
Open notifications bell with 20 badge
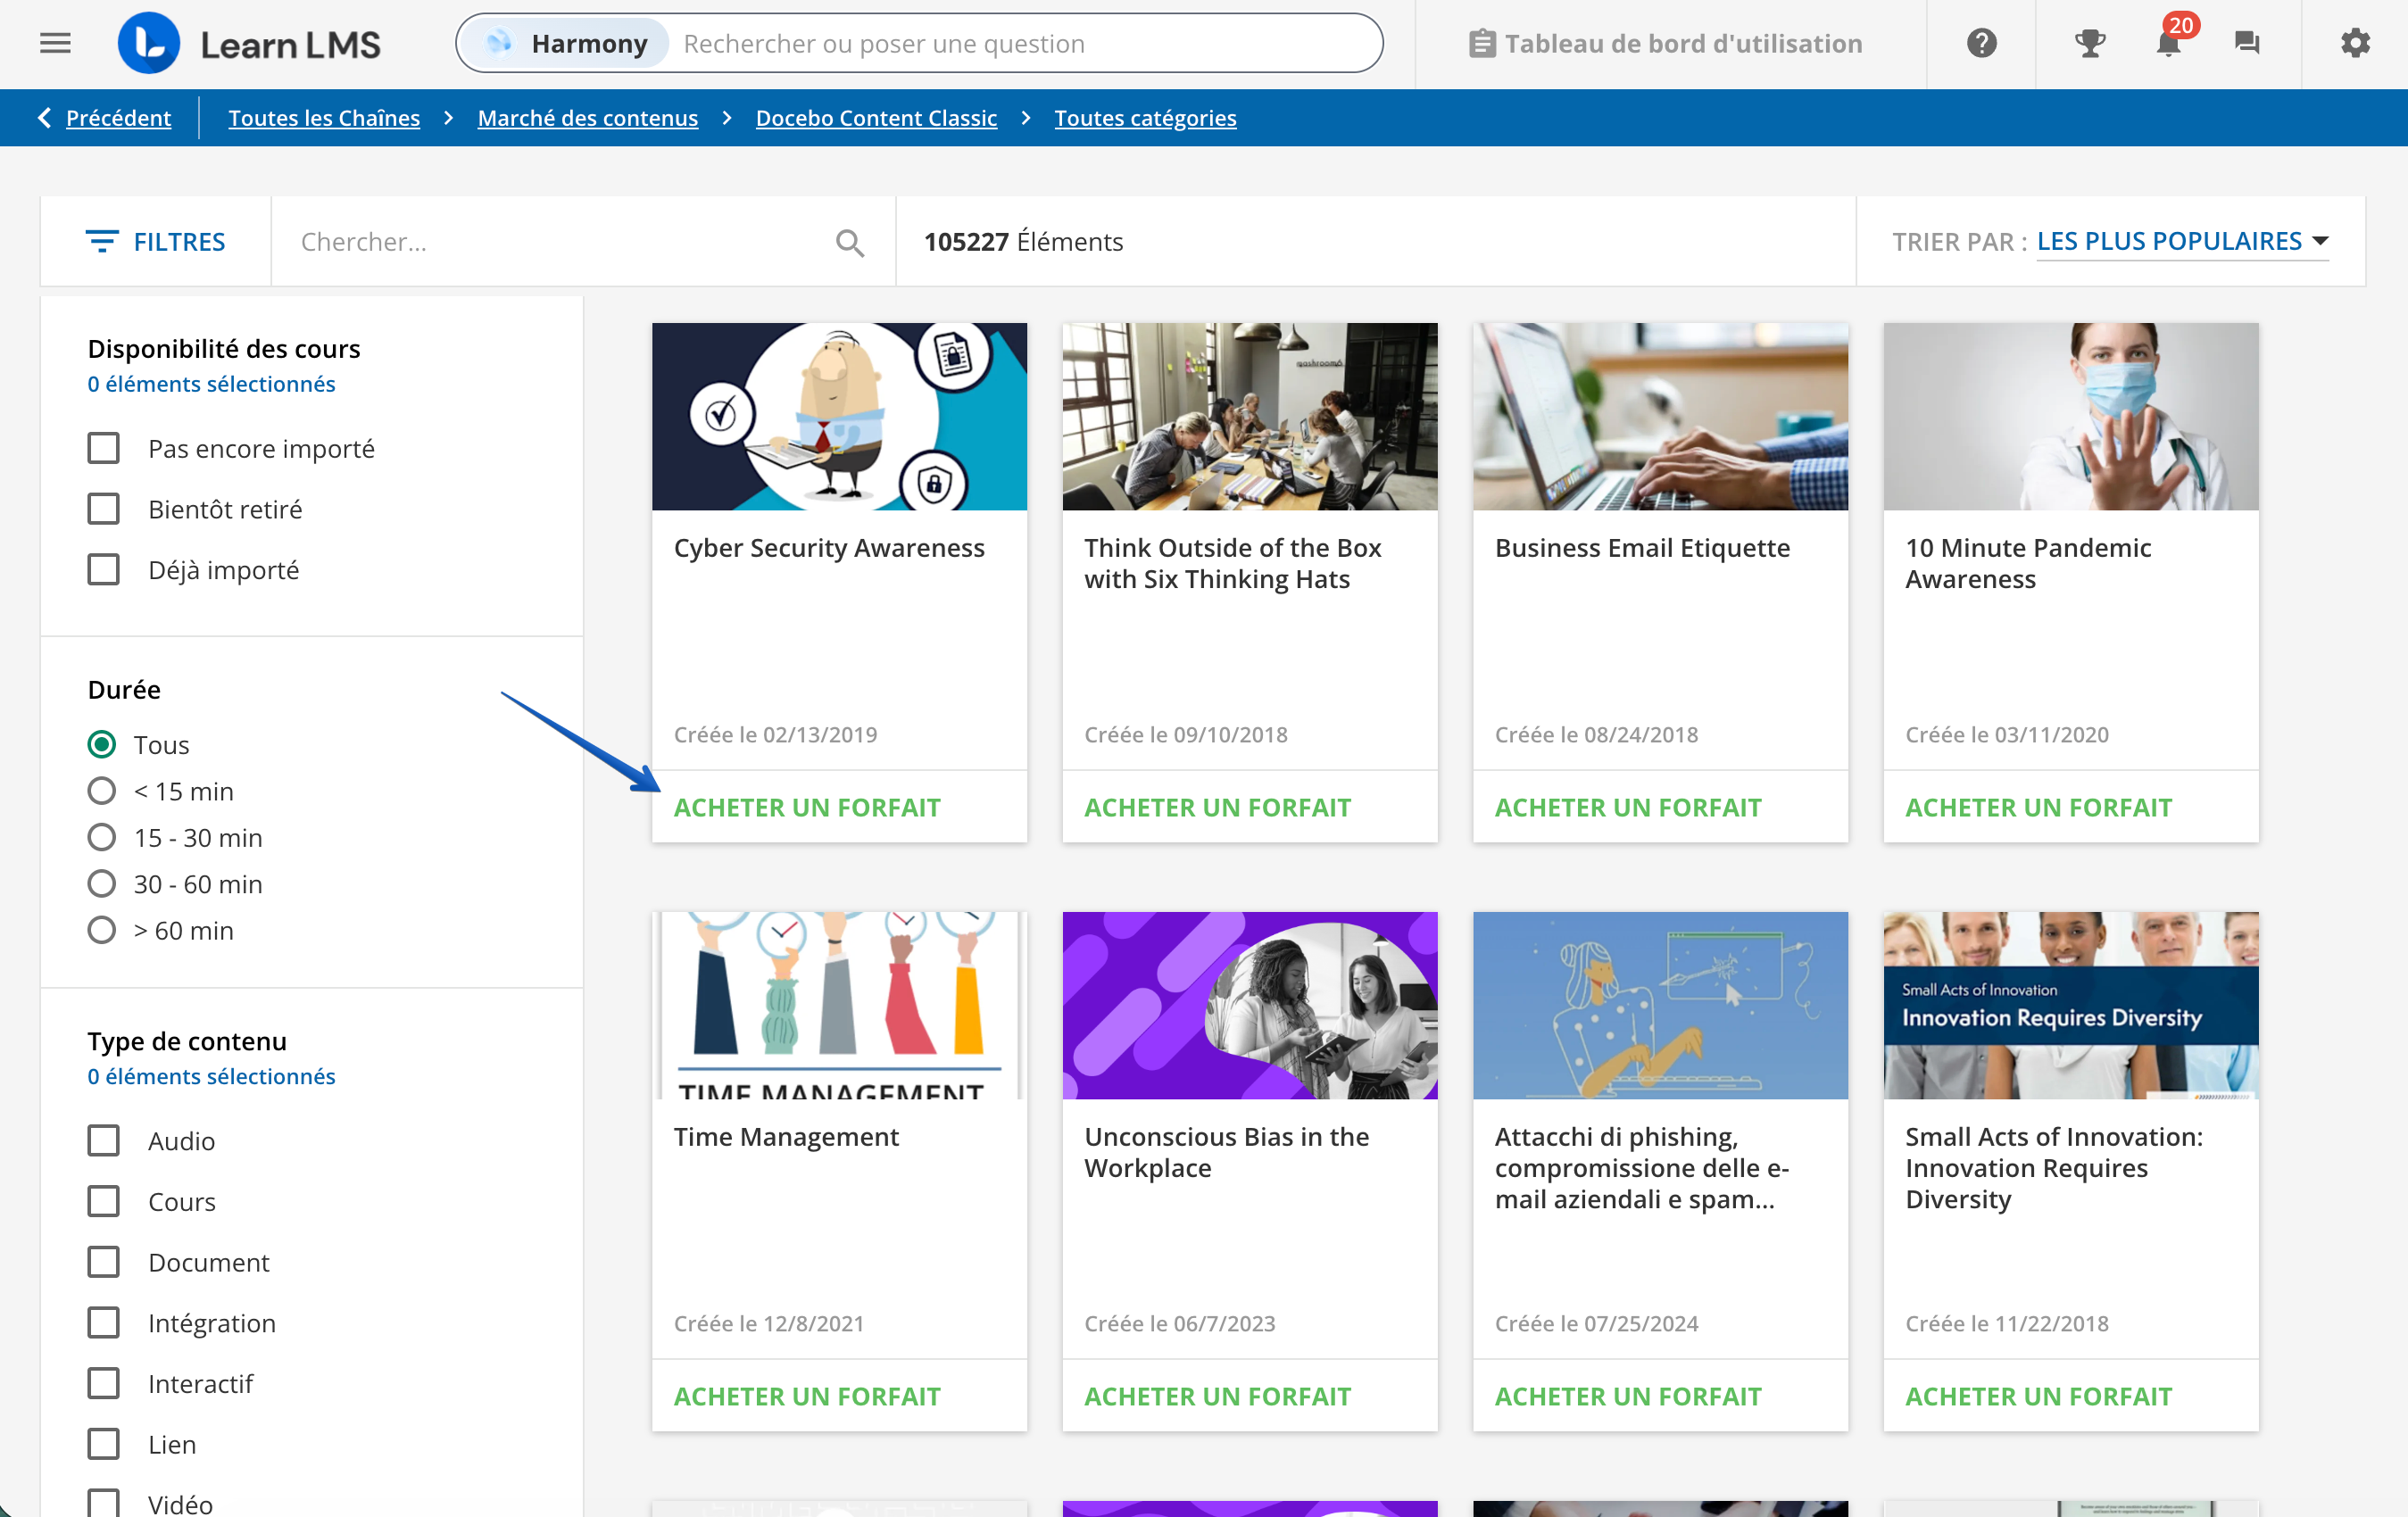point(2168,43)
